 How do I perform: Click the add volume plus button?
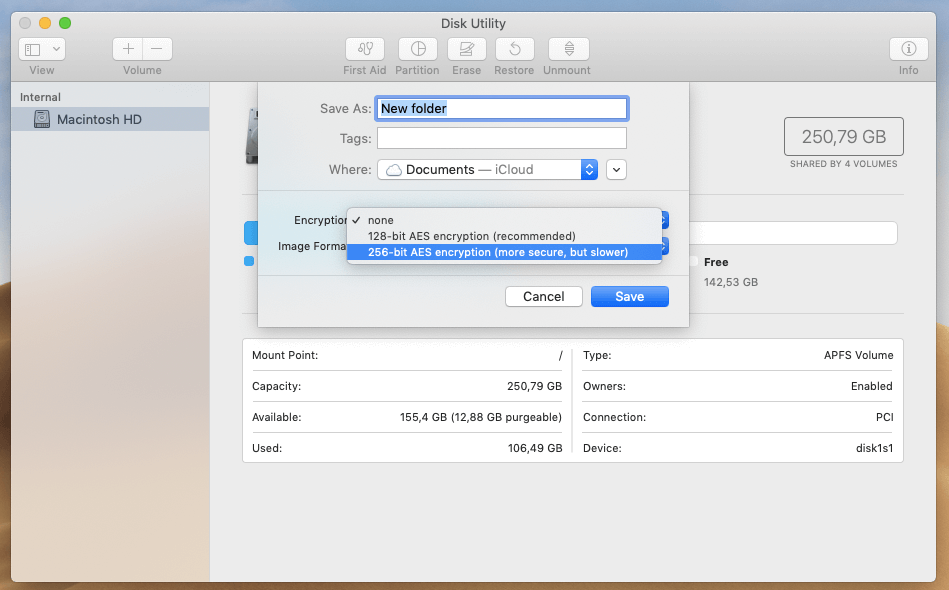click(x=128, y=49)
